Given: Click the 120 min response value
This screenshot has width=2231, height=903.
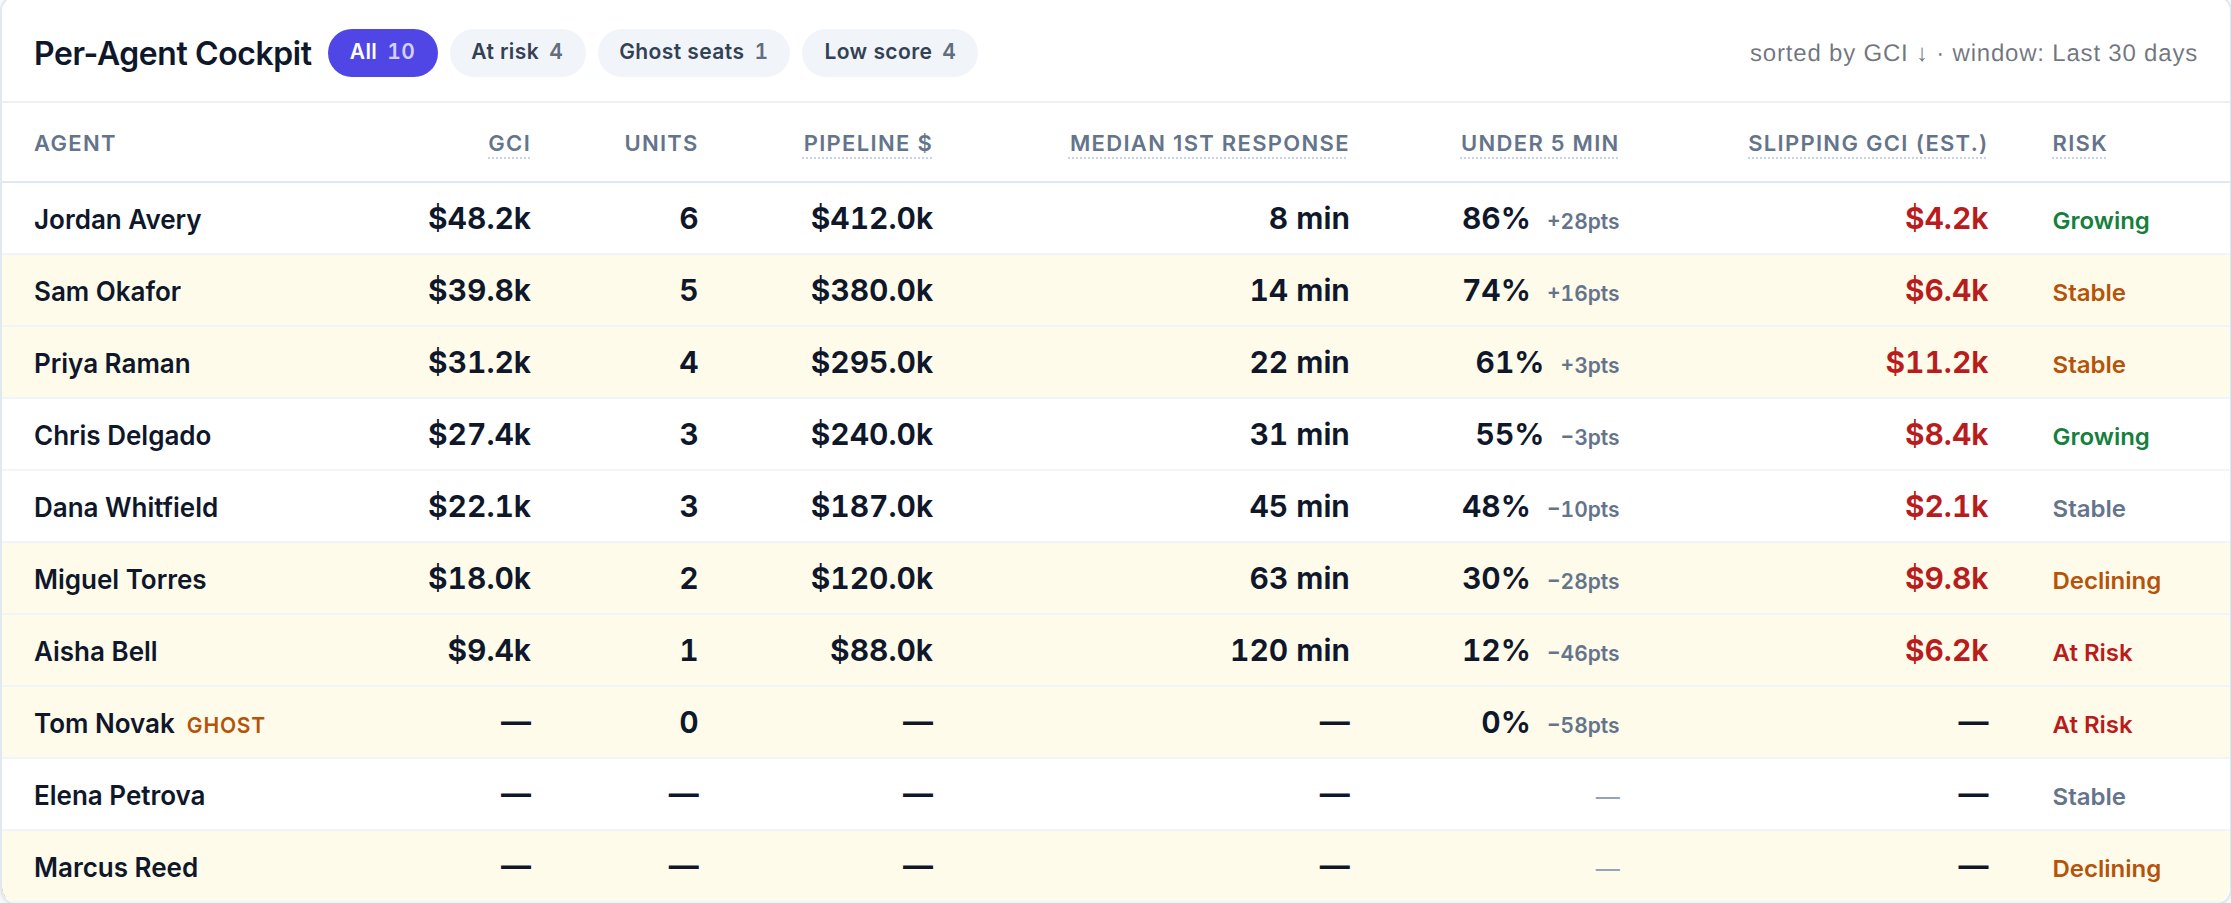Looking at the screenshot, I should [x=1290, y=650].
